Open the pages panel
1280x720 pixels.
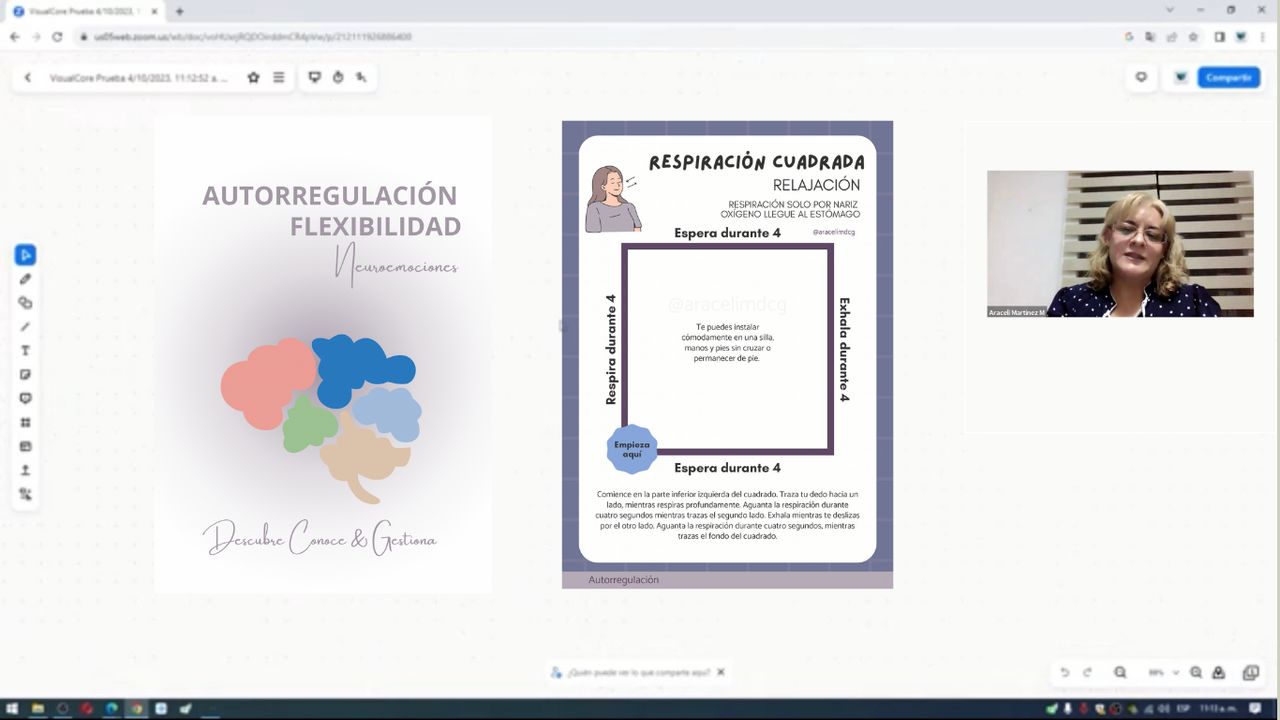(1250, 673)
